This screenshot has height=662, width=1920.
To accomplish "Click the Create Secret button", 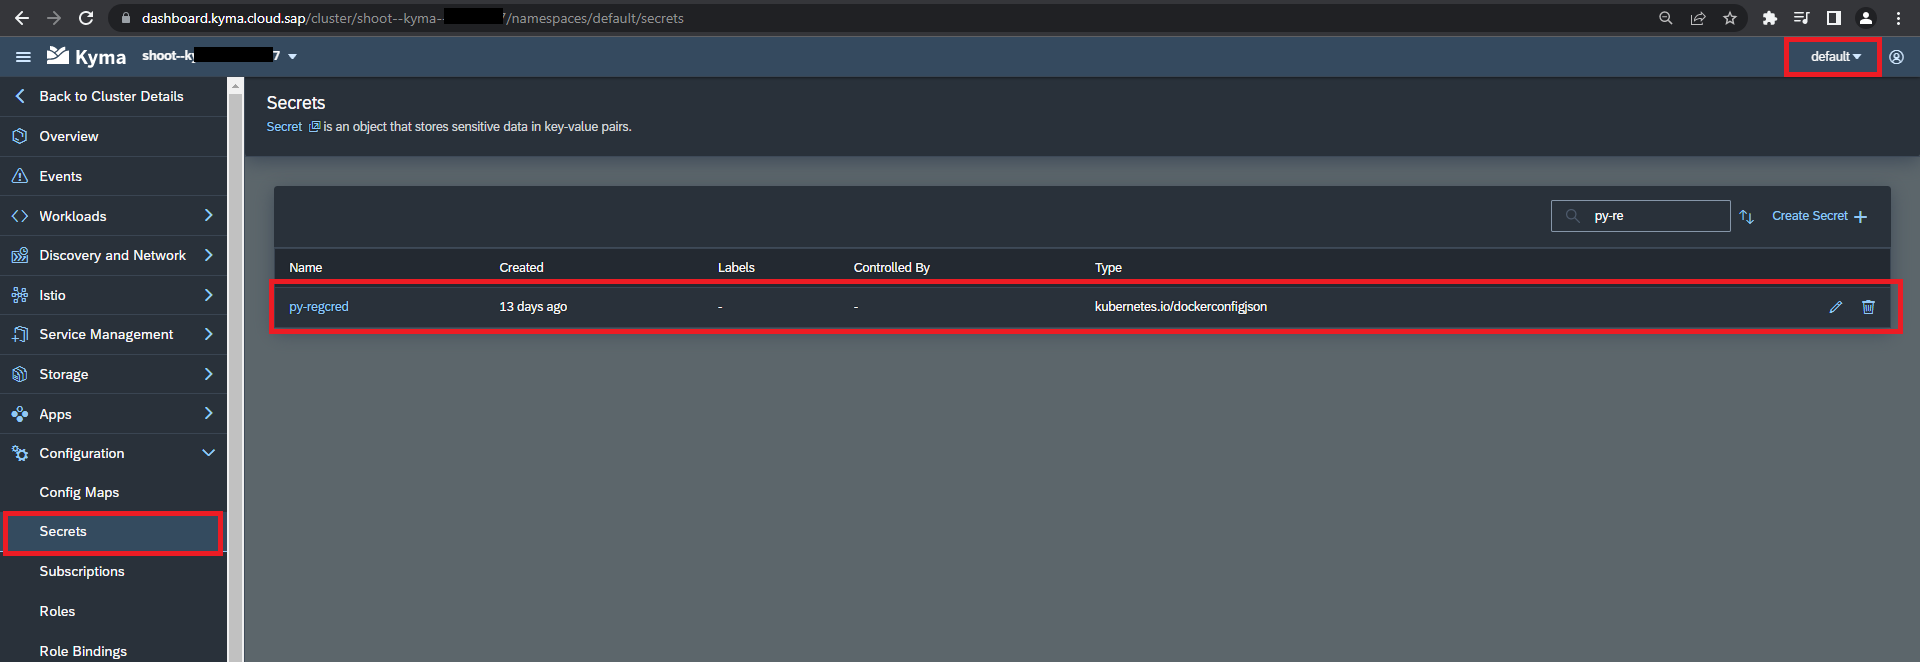I will pos(1819,216).
